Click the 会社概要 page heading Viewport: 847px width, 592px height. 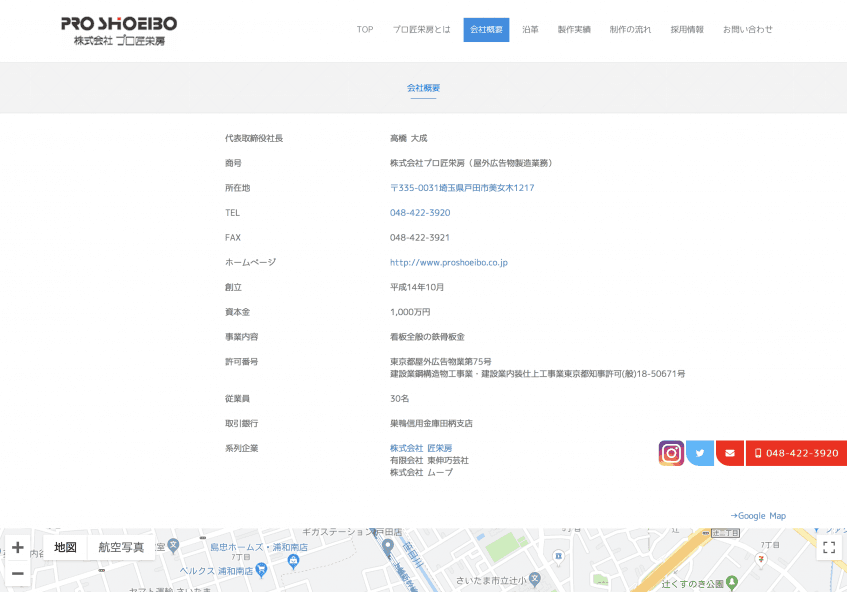424,88
